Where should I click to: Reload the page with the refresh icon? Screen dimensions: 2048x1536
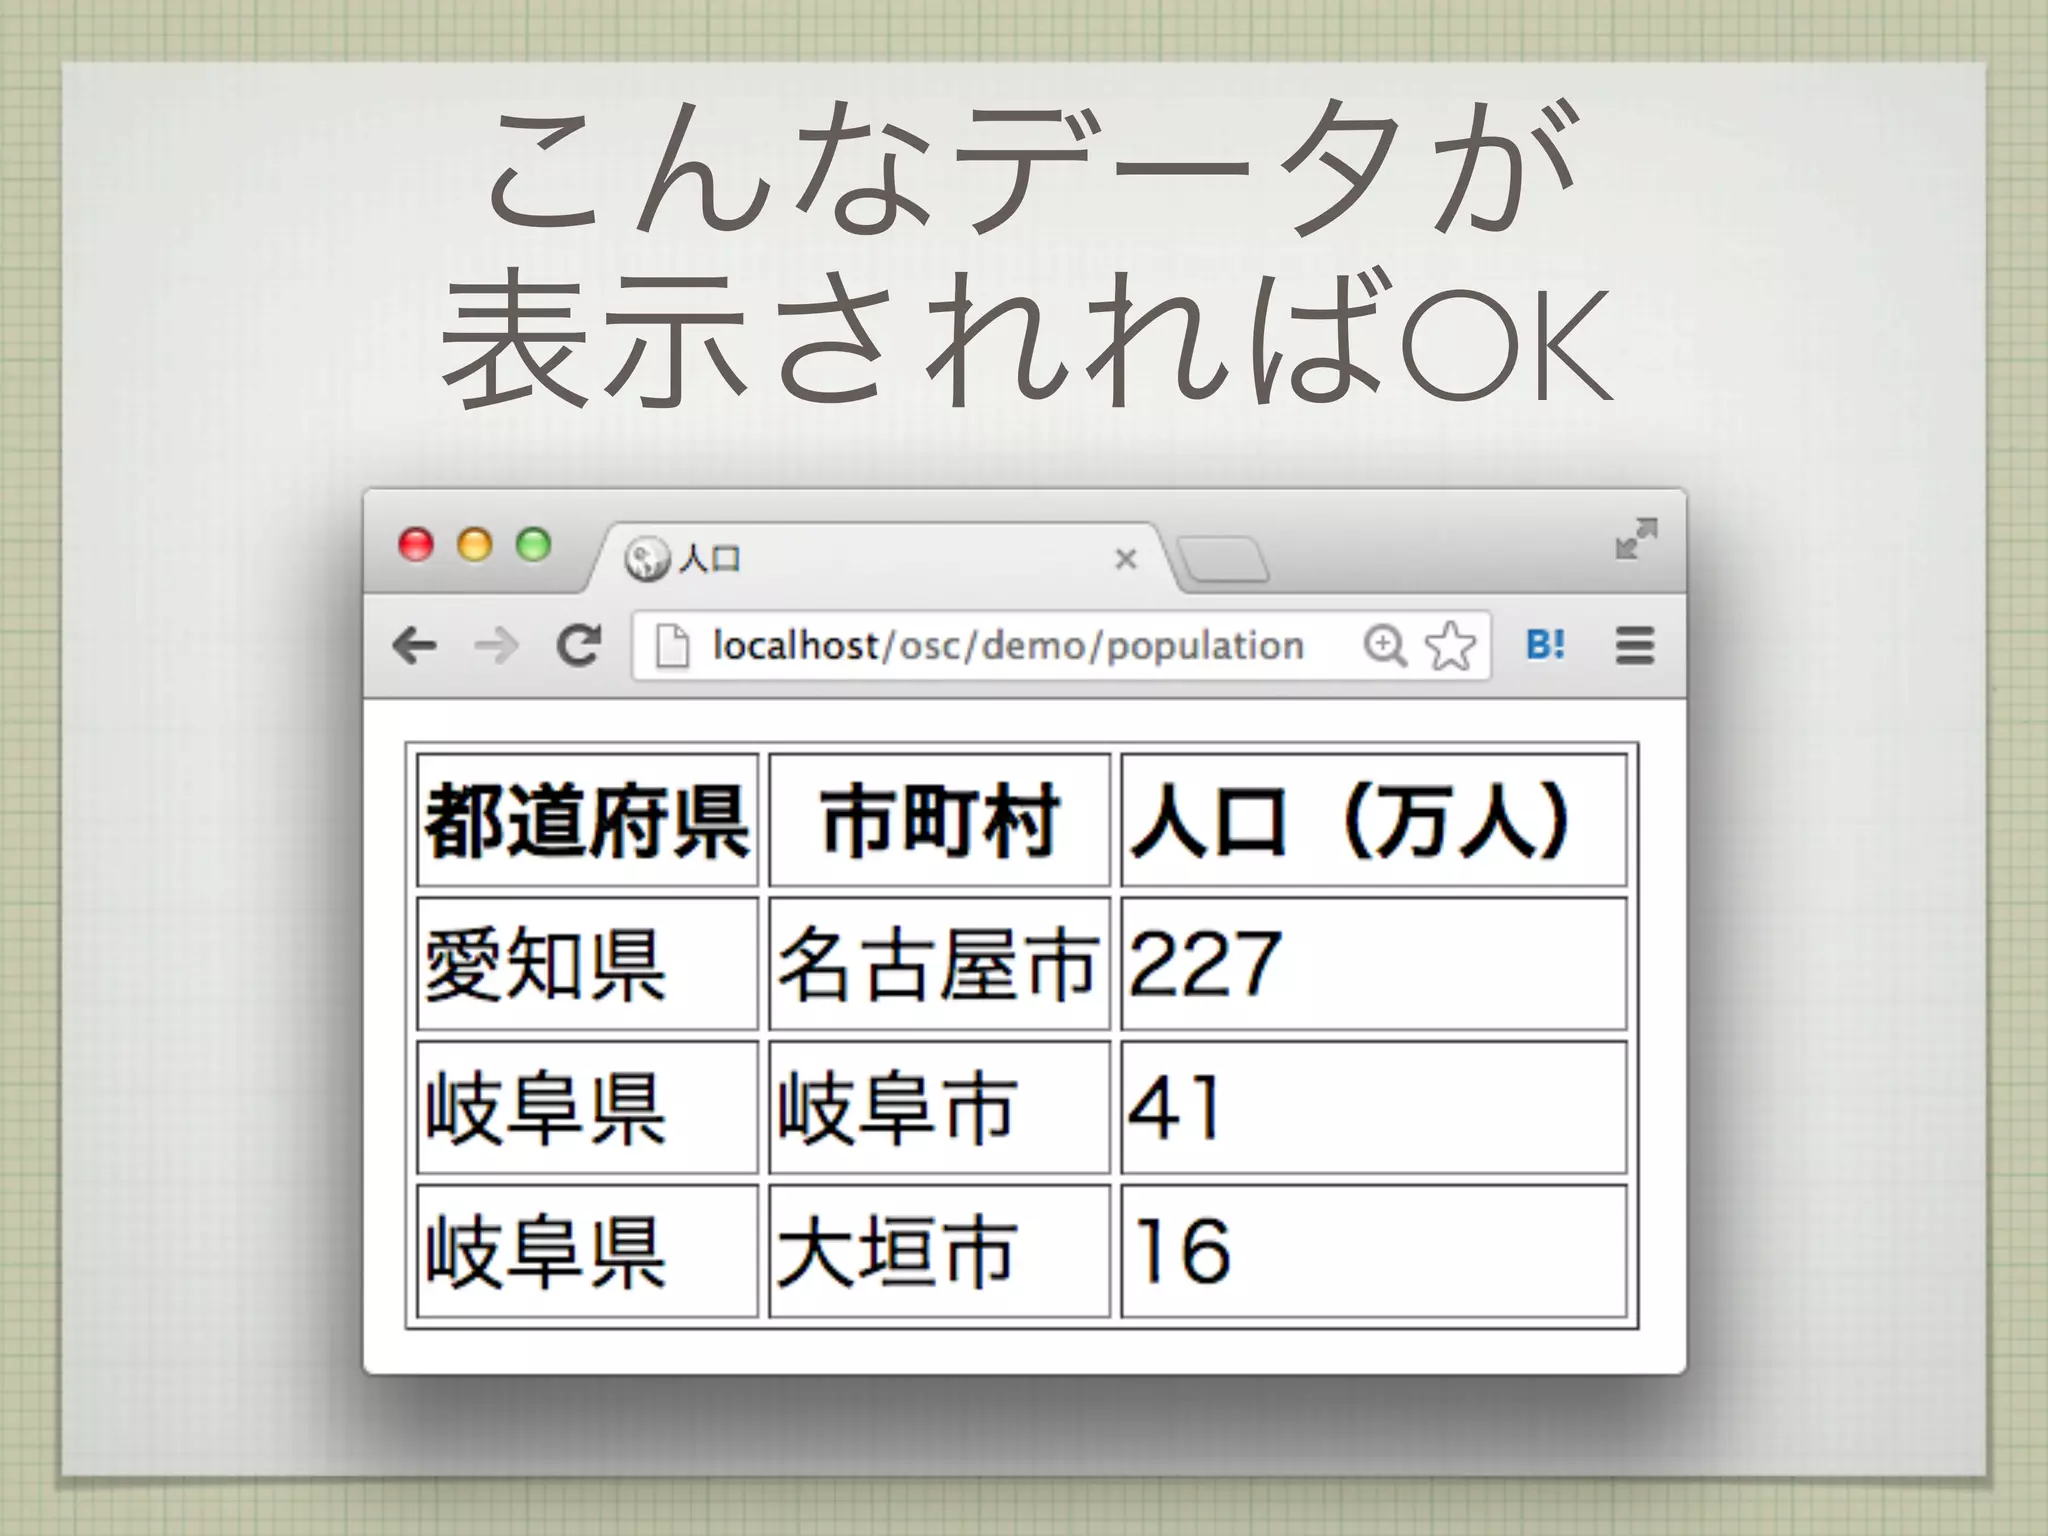pyautogui.click(x=579, y=645)
